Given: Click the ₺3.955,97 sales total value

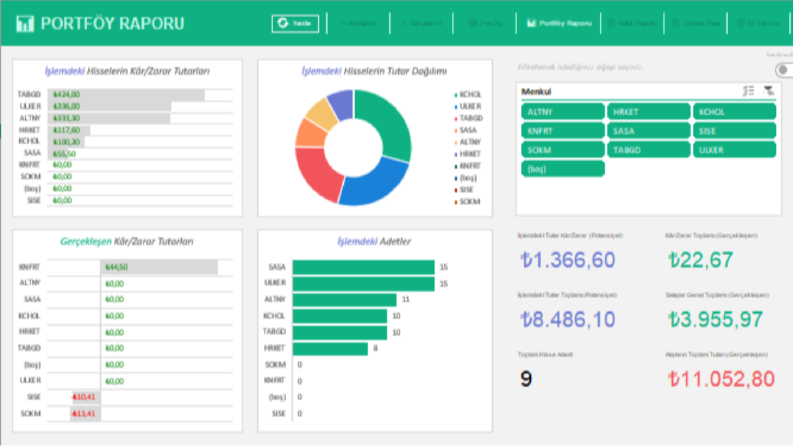Looking at the screenshot, I should pyautogui.click(x=715, y=319).
